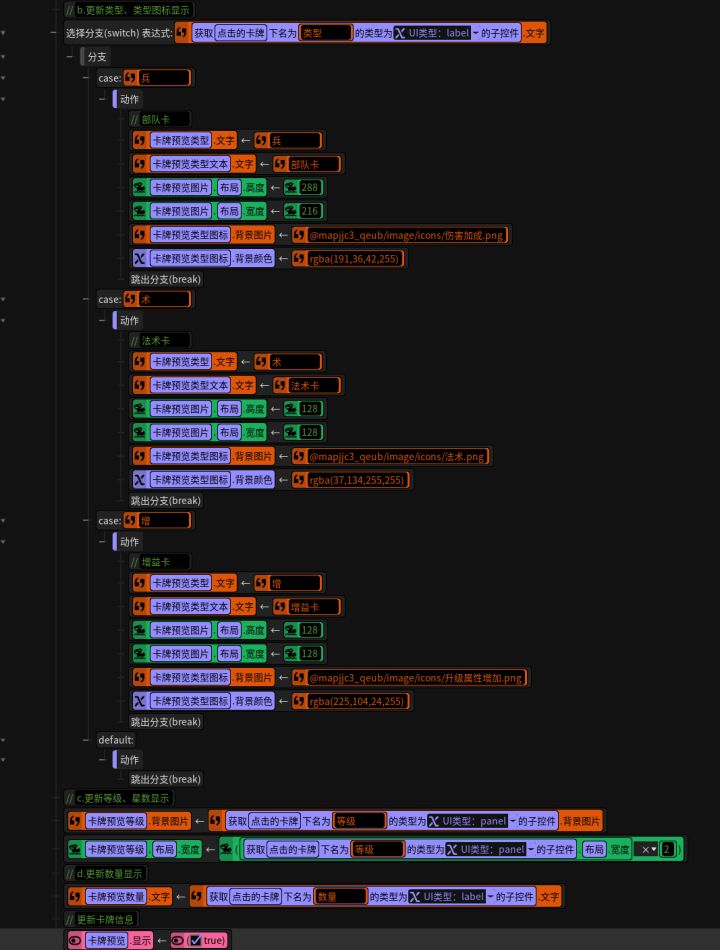Viewport: 720px width, 950px height.
Task: Collapse the case 术 branch
Action: coord(86,299)
